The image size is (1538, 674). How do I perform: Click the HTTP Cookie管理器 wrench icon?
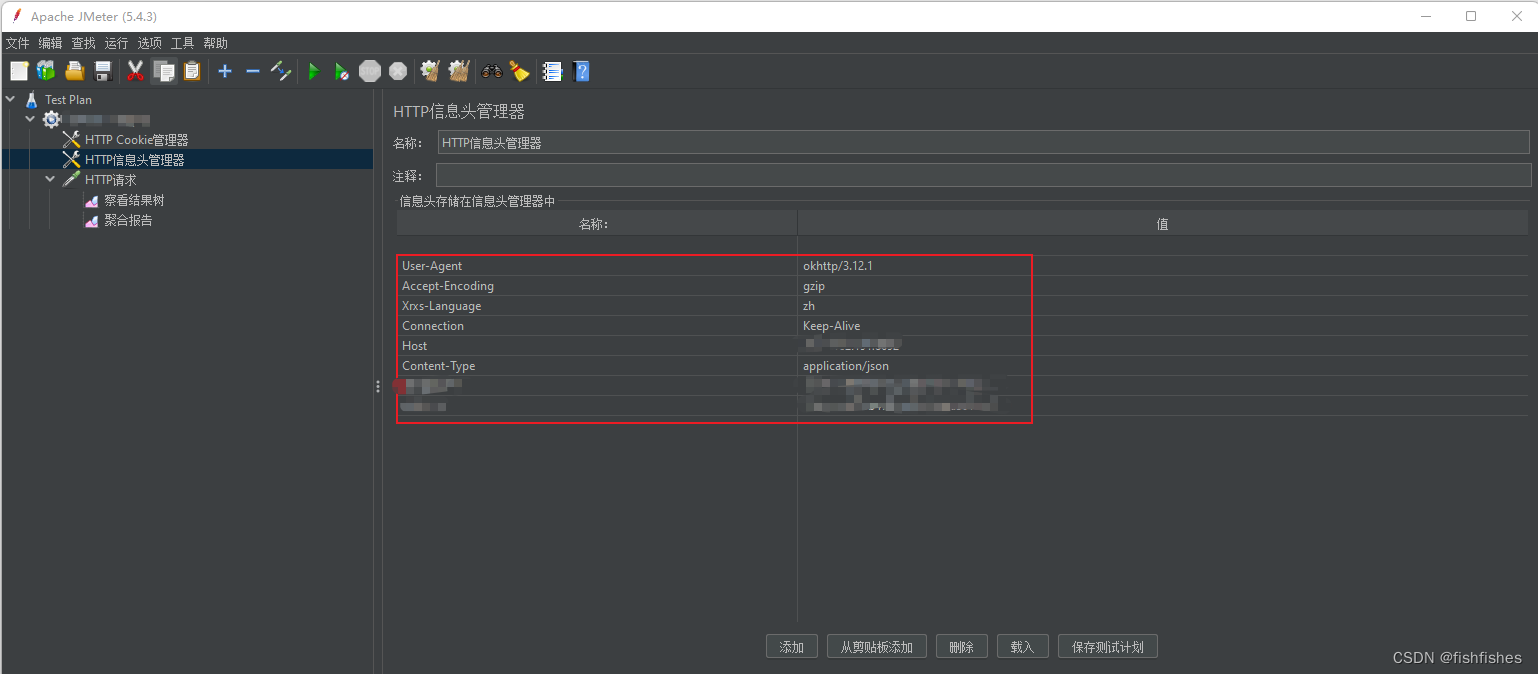[x=71, y=140]
